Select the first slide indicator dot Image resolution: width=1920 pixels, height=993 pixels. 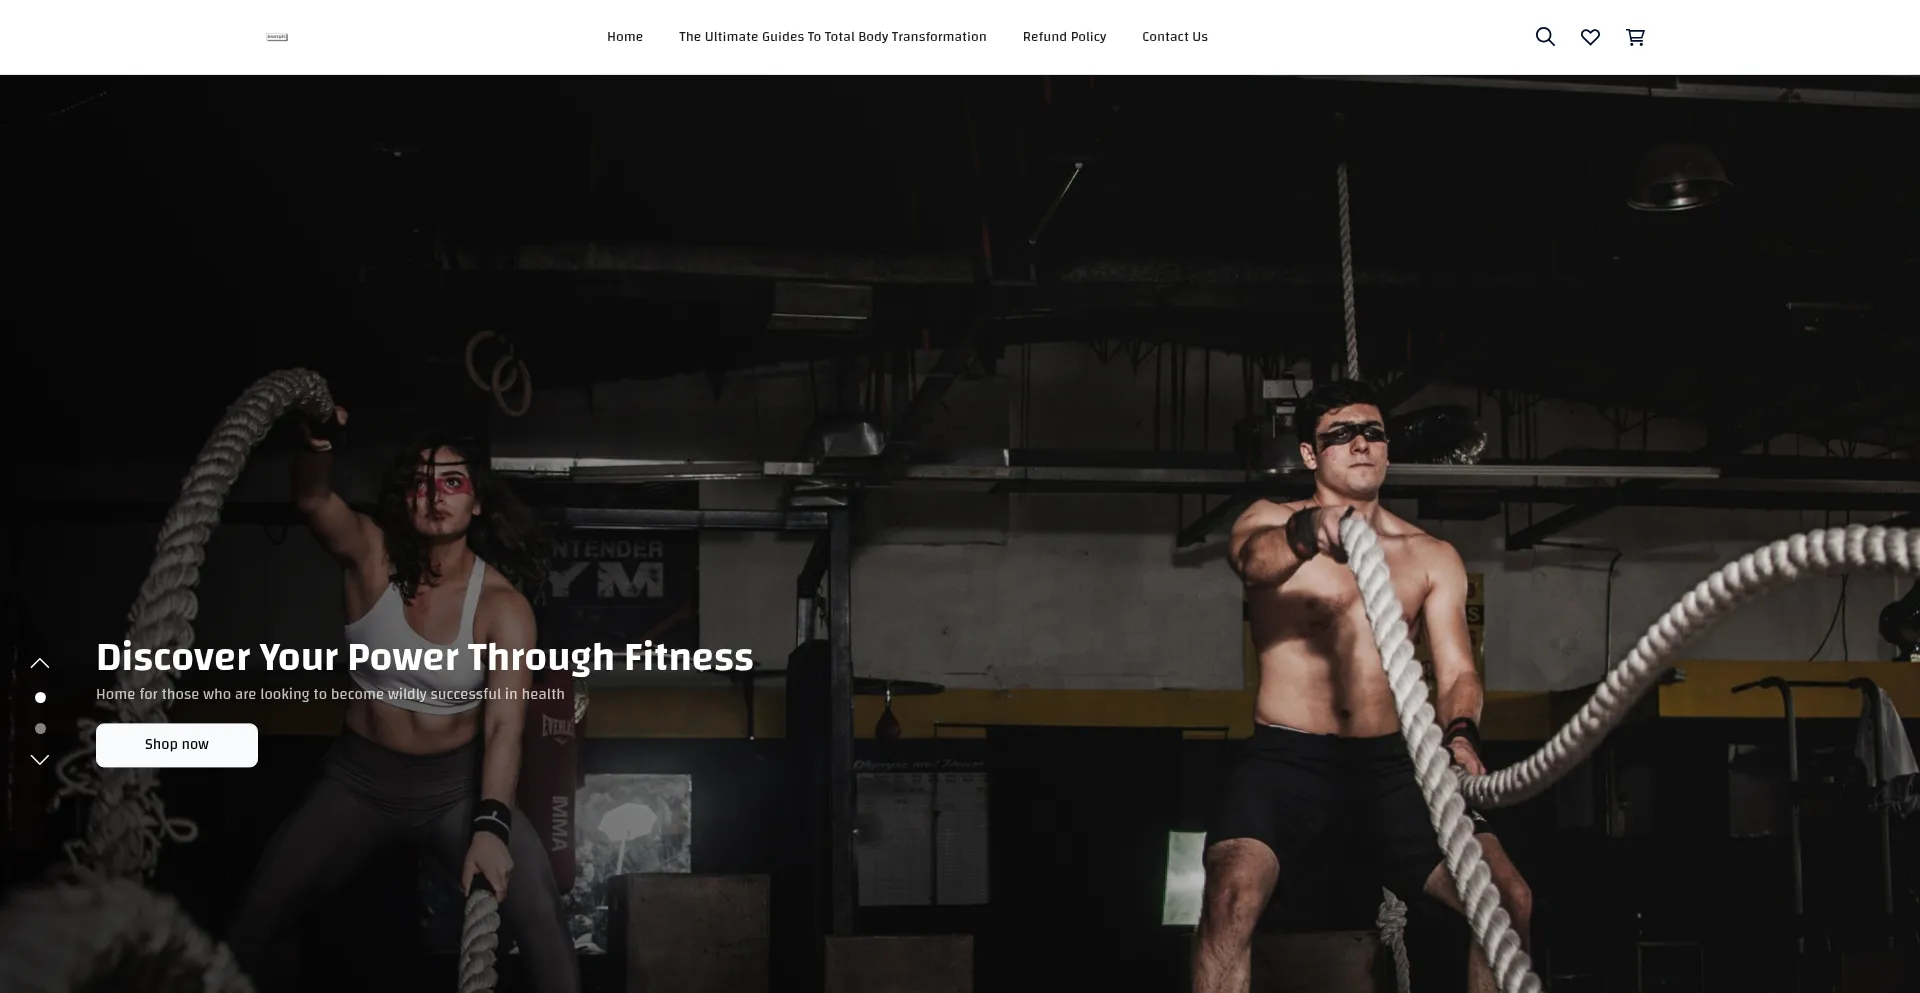tap(40, 697)
